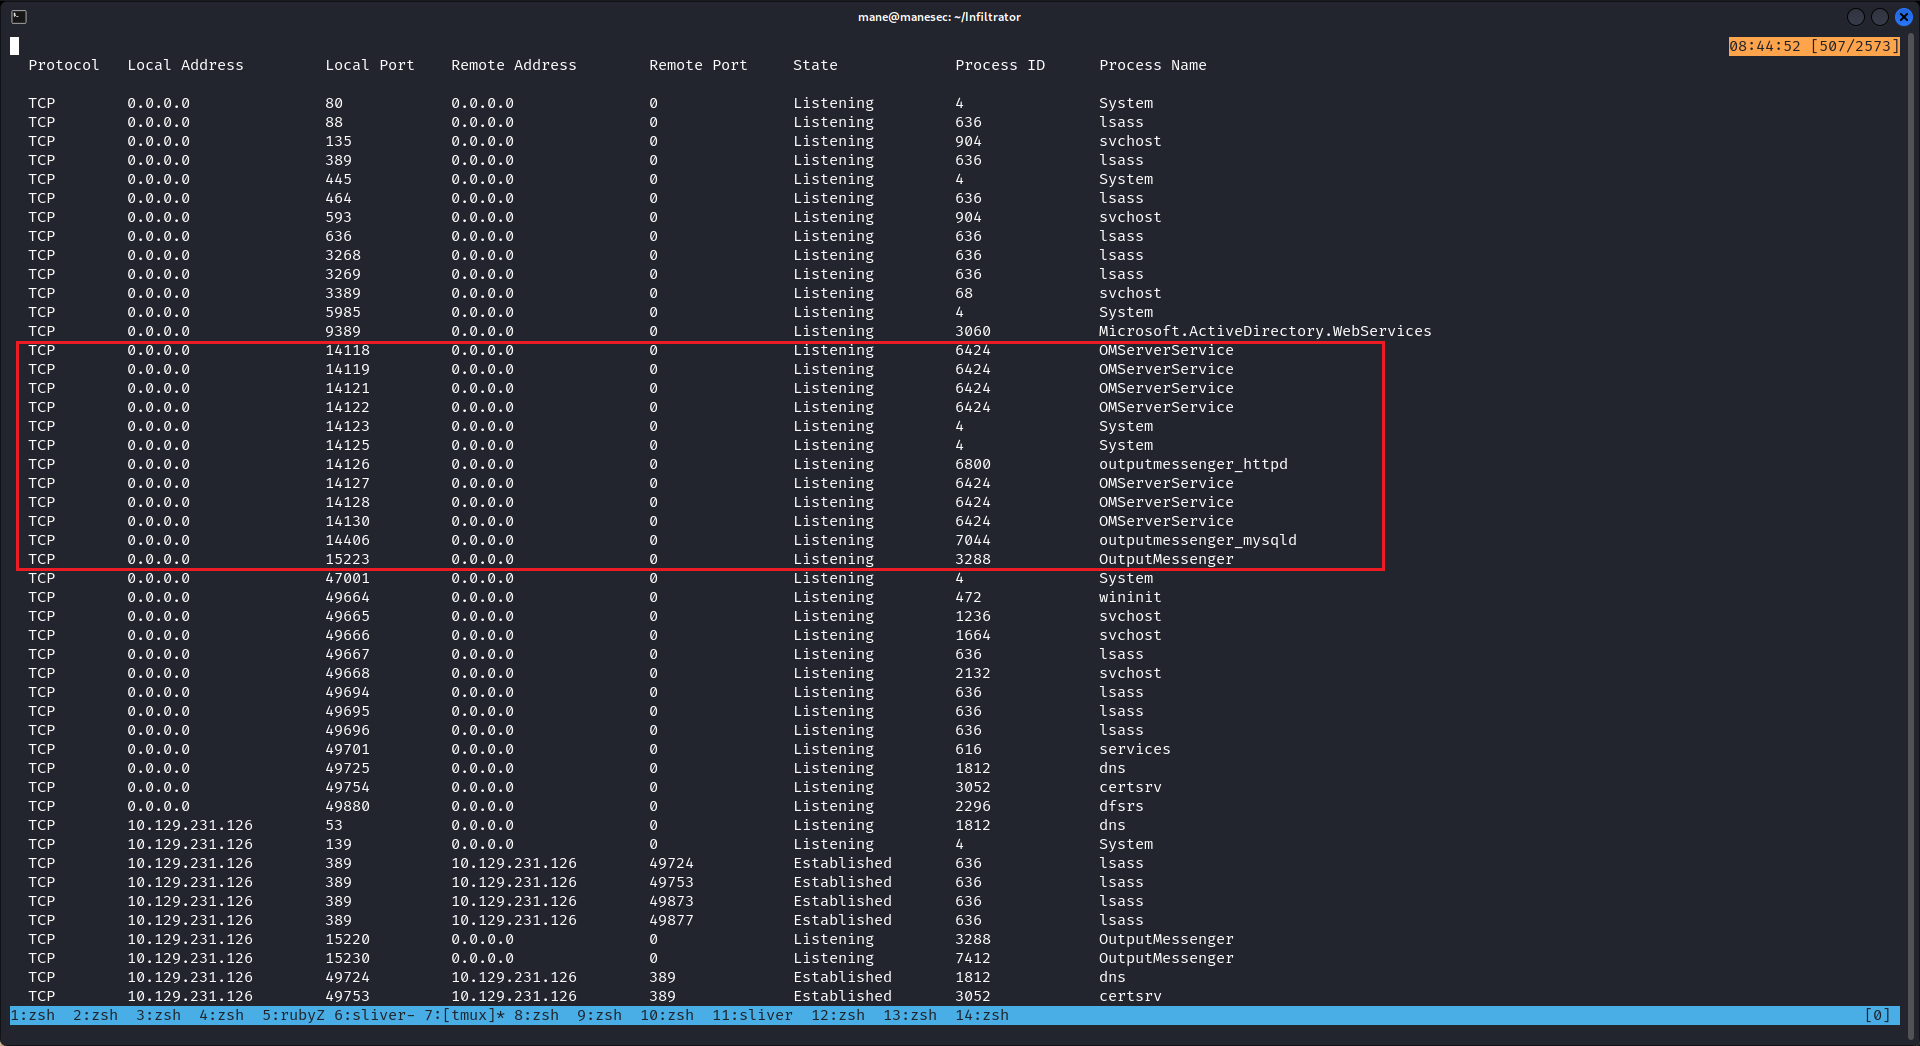Click the window title mane@manesec: ~/Infiltrator
Screen dimensions: 1920x1046
(939, 17)
